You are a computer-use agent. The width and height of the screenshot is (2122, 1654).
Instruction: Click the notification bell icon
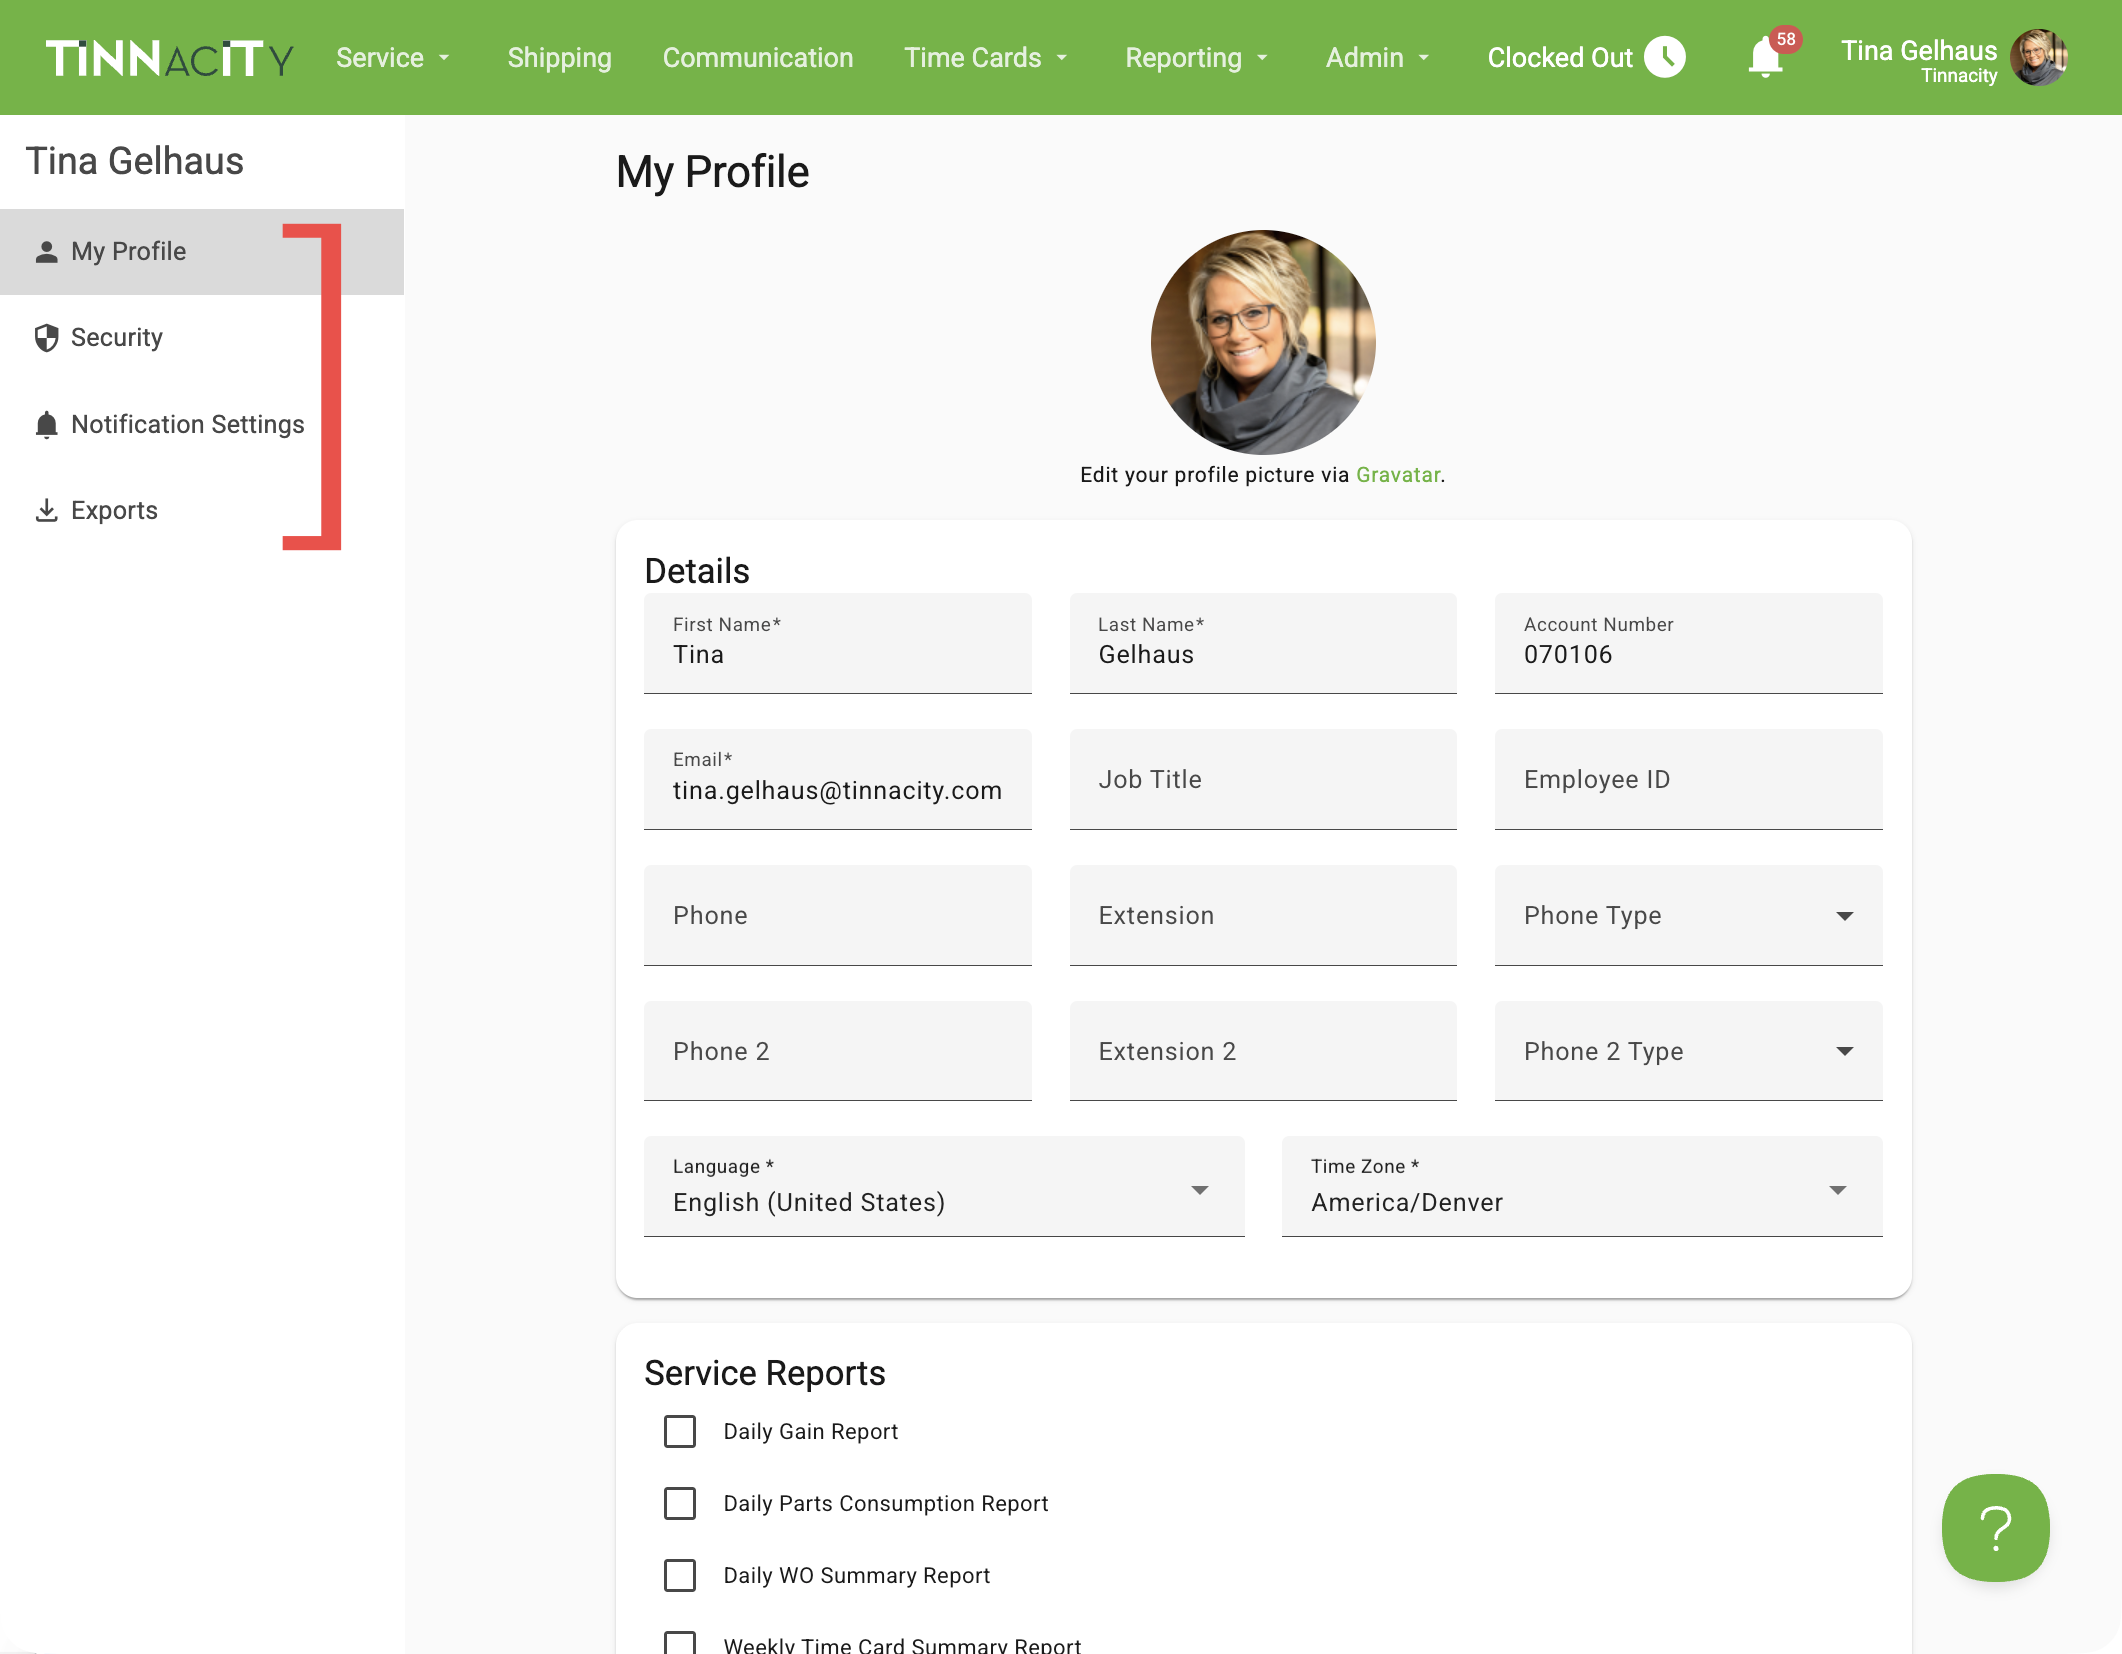[x=1765, y=58]
